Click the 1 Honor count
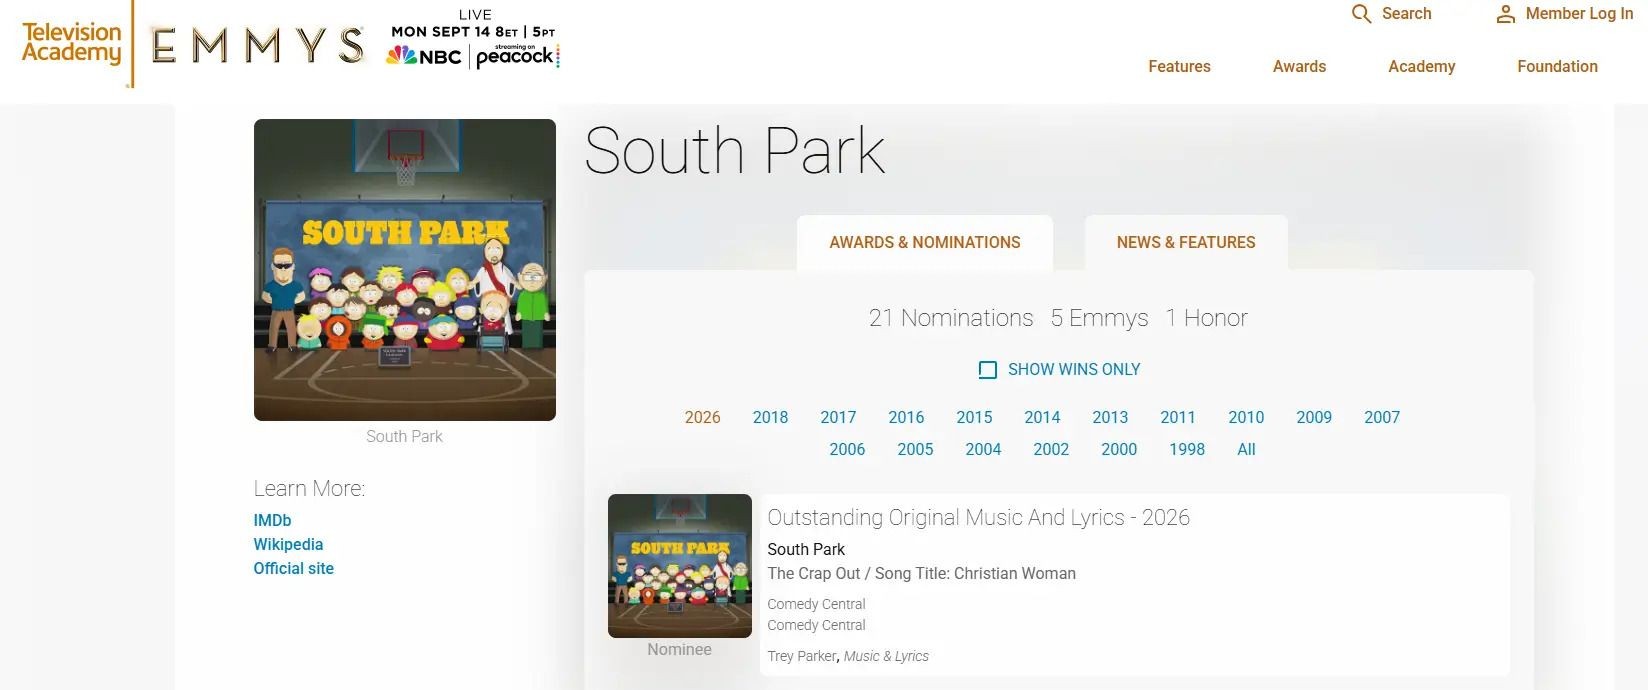 [1206, 318]
